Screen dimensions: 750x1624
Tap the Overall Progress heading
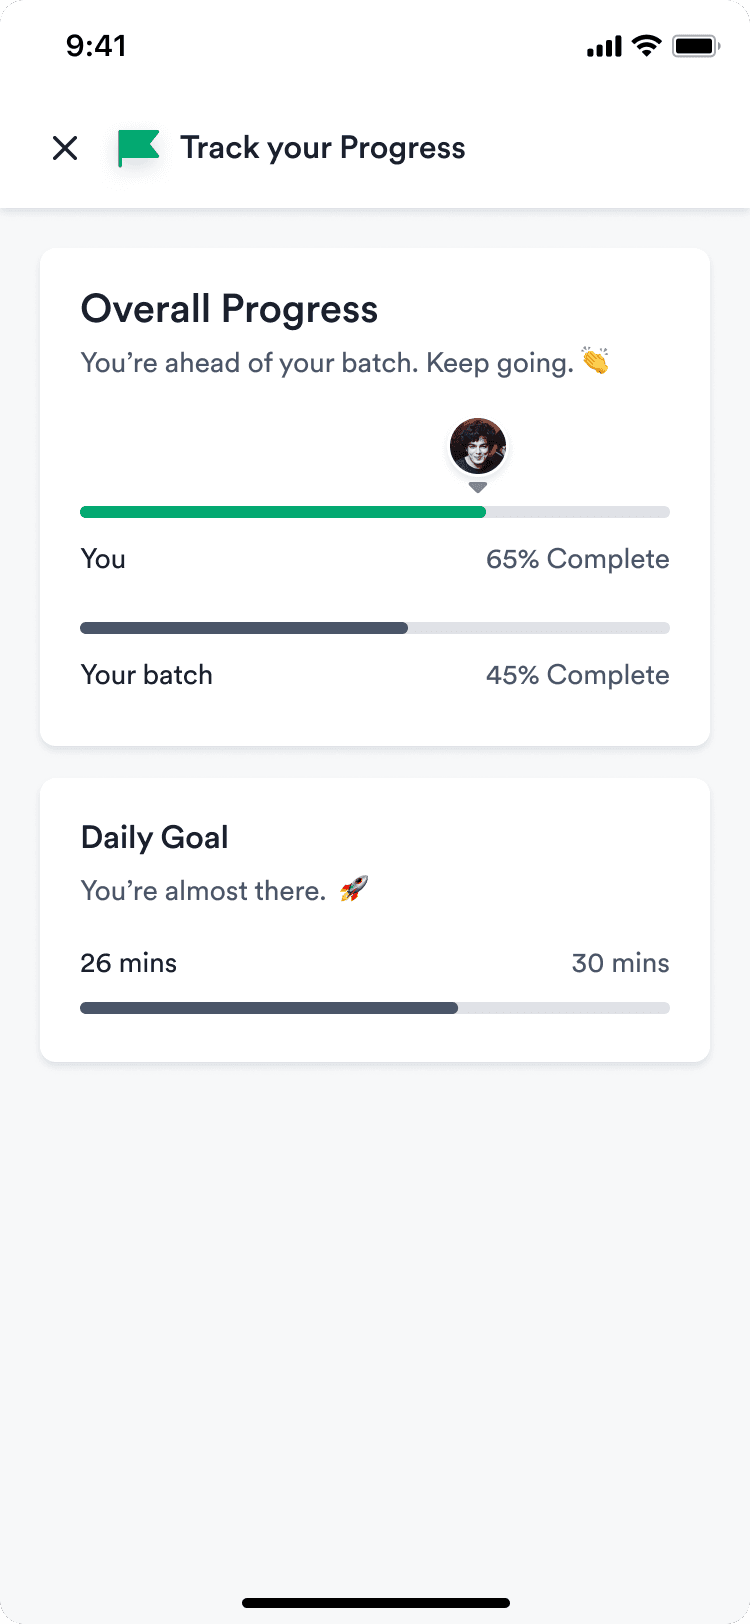click(x=229, y=309)
